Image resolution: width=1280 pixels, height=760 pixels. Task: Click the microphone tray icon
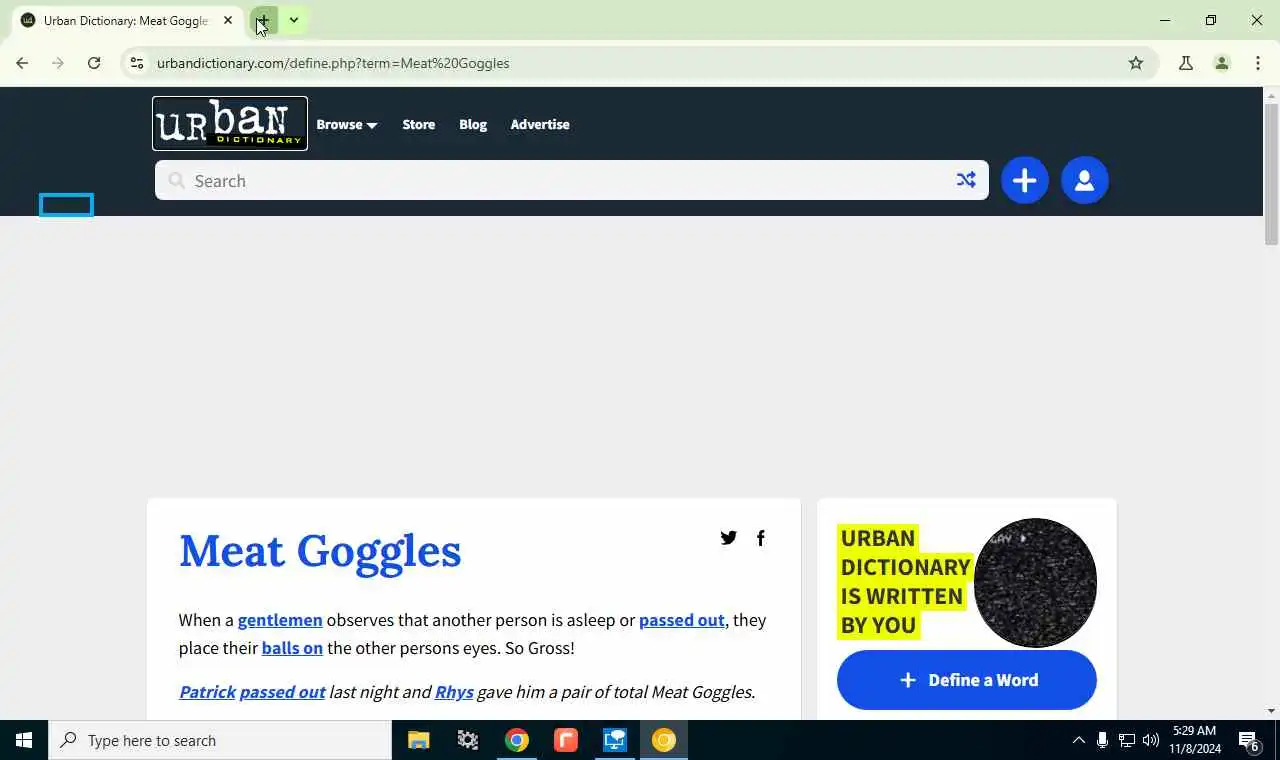(x=1102, y=740)
